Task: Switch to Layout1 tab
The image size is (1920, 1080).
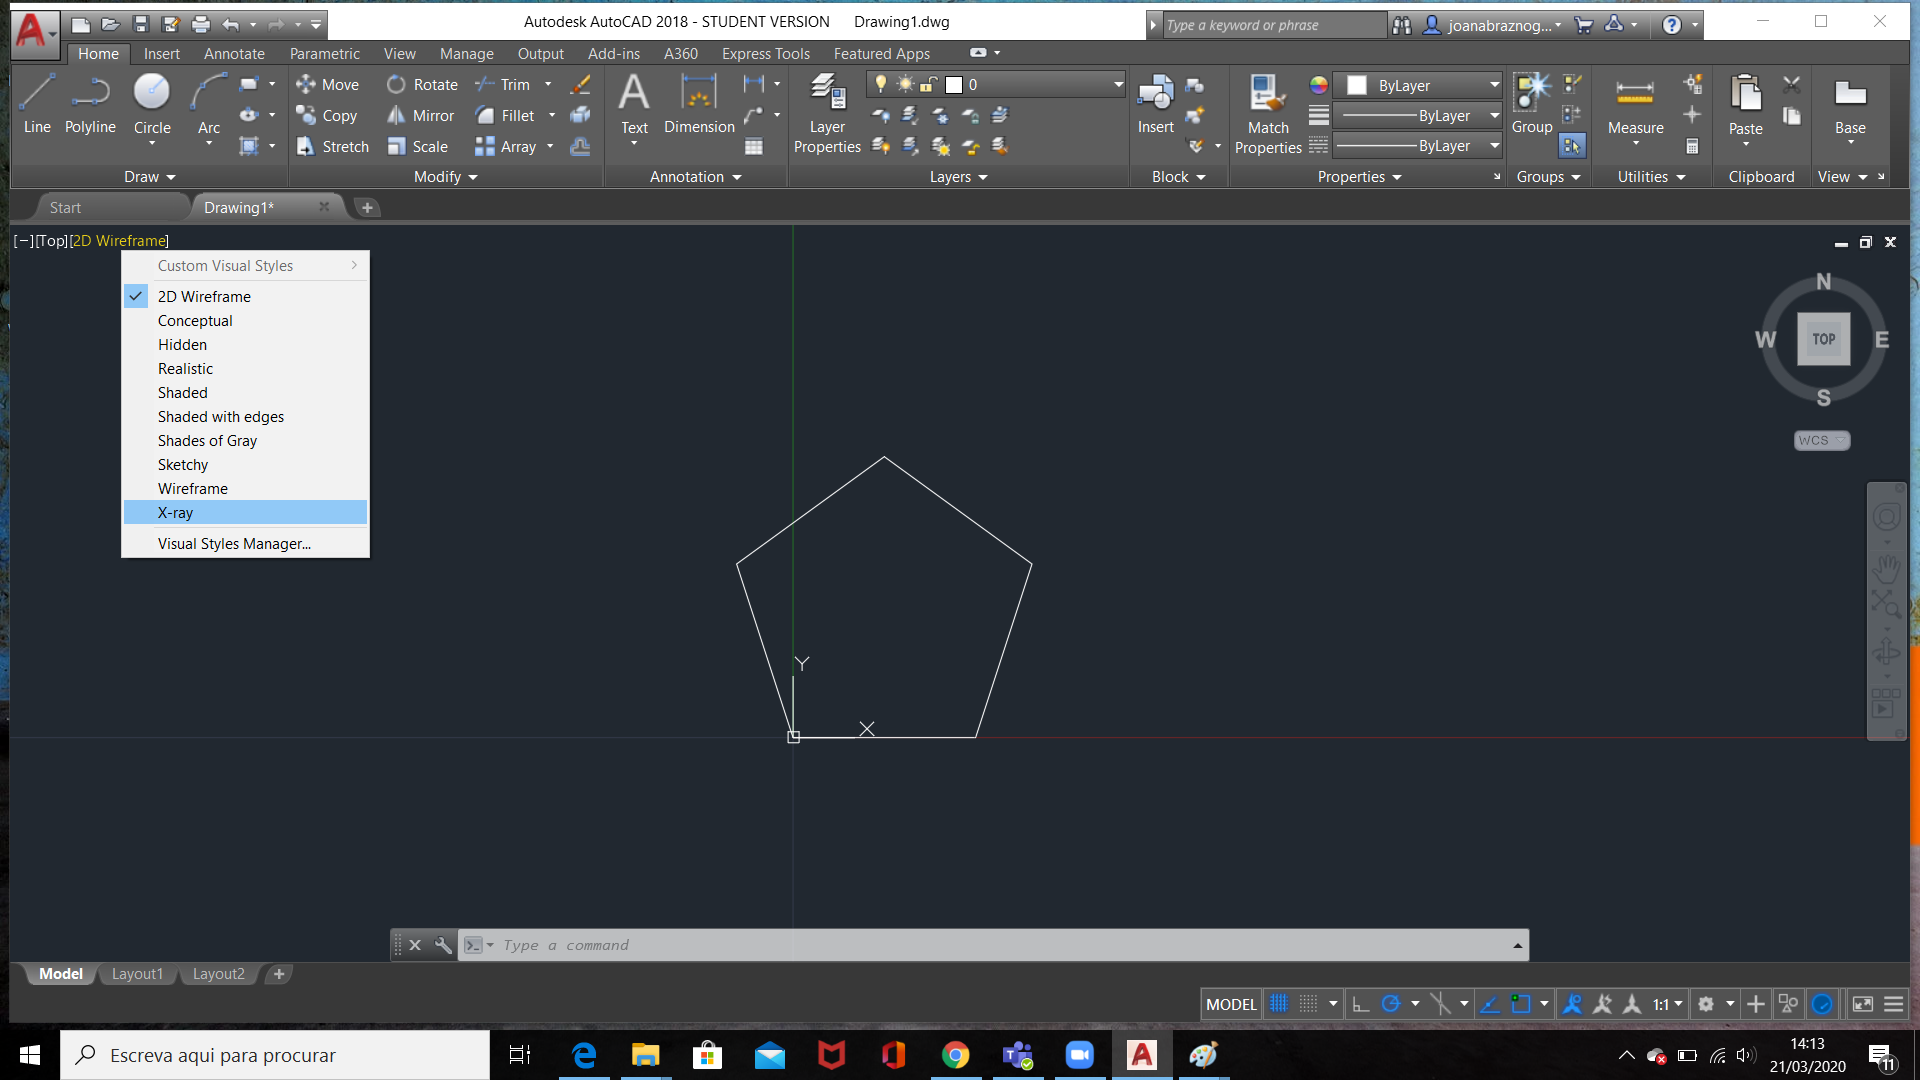Action: [x=137, y=974]
